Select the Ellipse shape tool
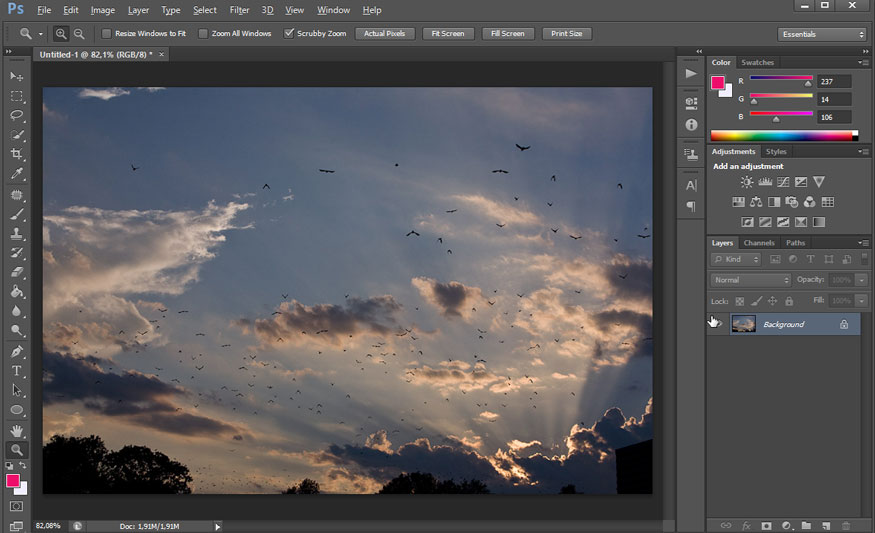 coord(16,410)
